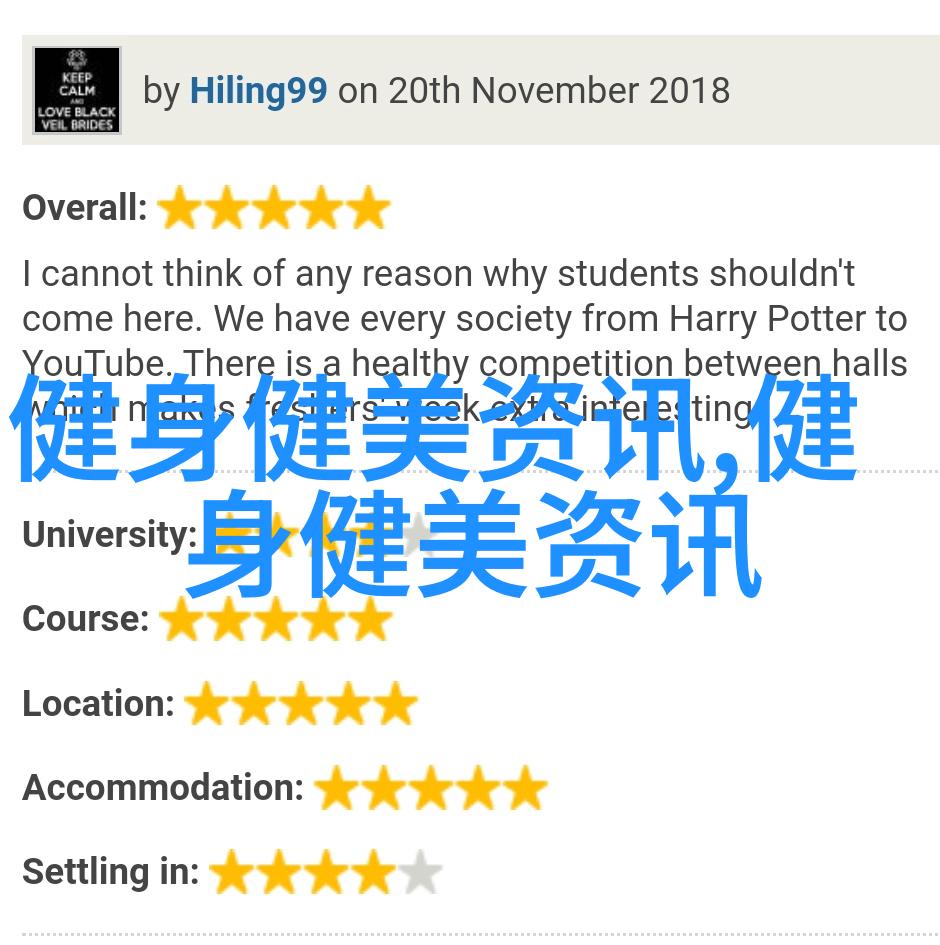Click the first star of Accommodation rating
This screenshot has width=940, height=945.
[x=336, y=788]
